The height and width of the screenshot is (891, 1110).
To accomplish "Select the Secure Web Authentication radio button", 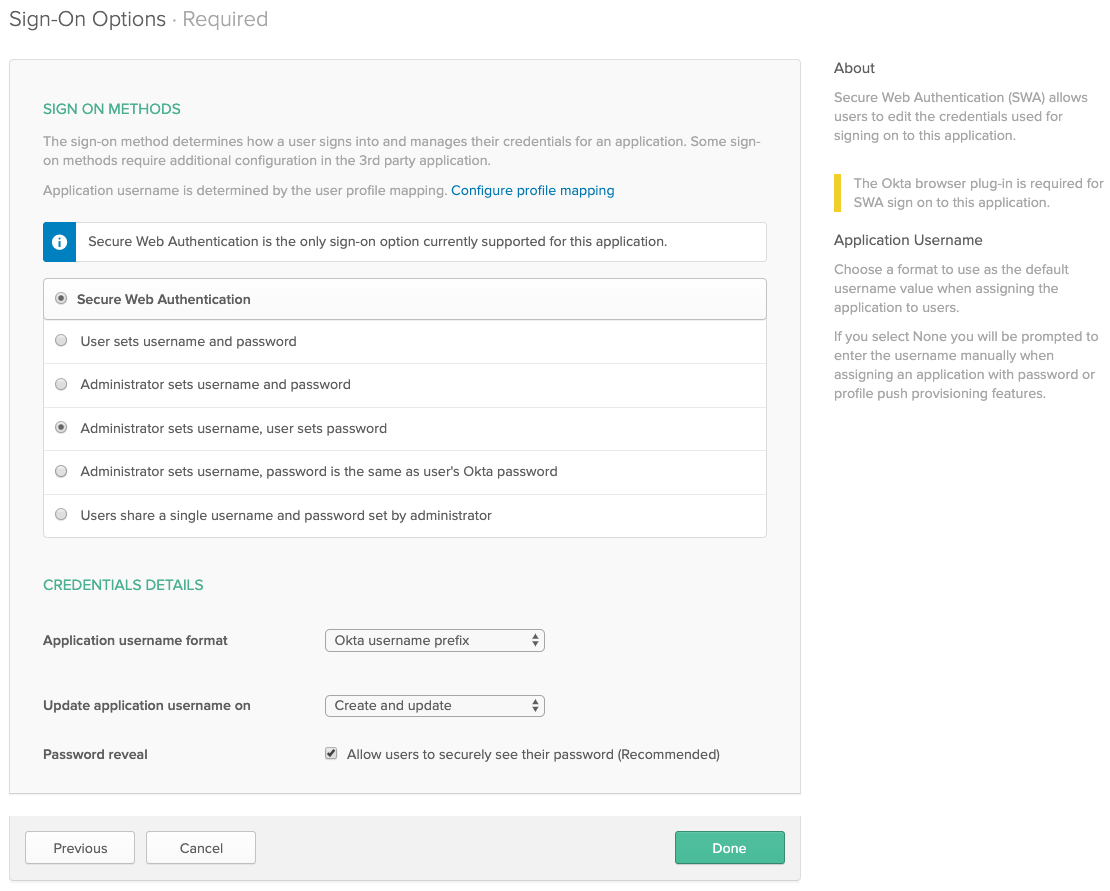I will pos(62,299).
